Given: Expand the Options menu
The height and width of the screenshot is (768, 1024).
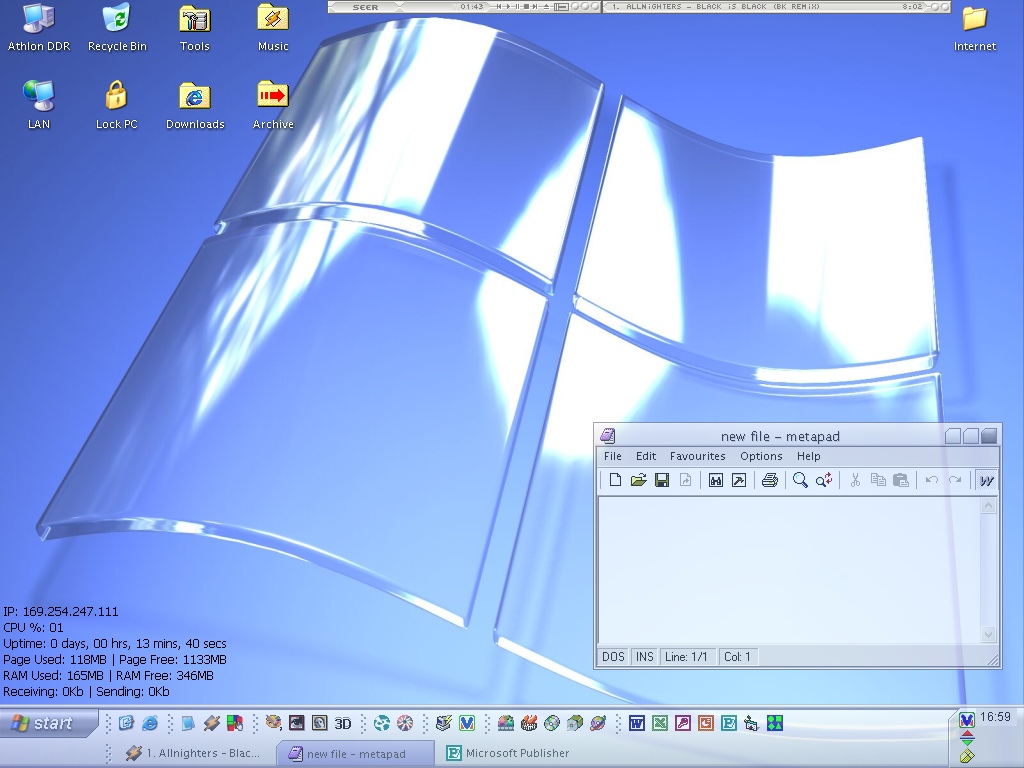Looking at the screenshot, I should pos(761,456).
